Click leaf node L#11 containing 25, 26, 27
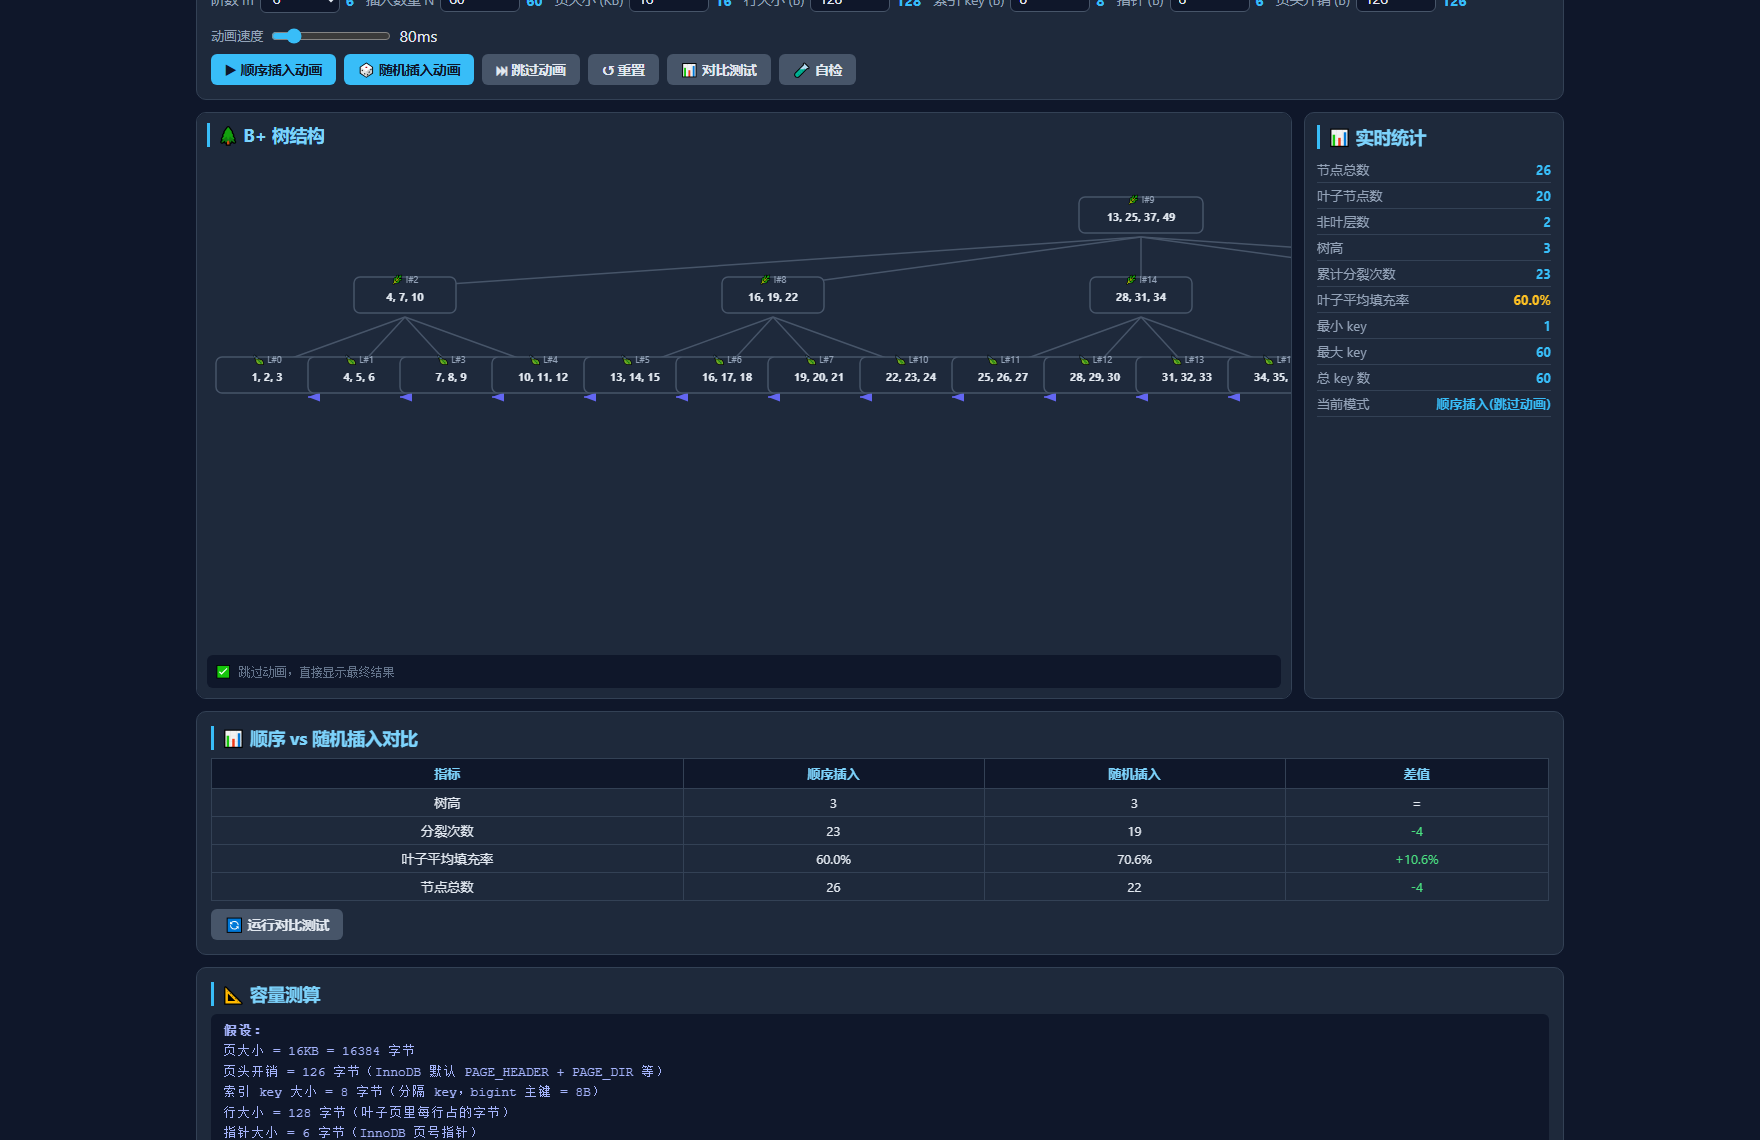The width and height of the screenshot is (1760, 1140). point(1003,375)
